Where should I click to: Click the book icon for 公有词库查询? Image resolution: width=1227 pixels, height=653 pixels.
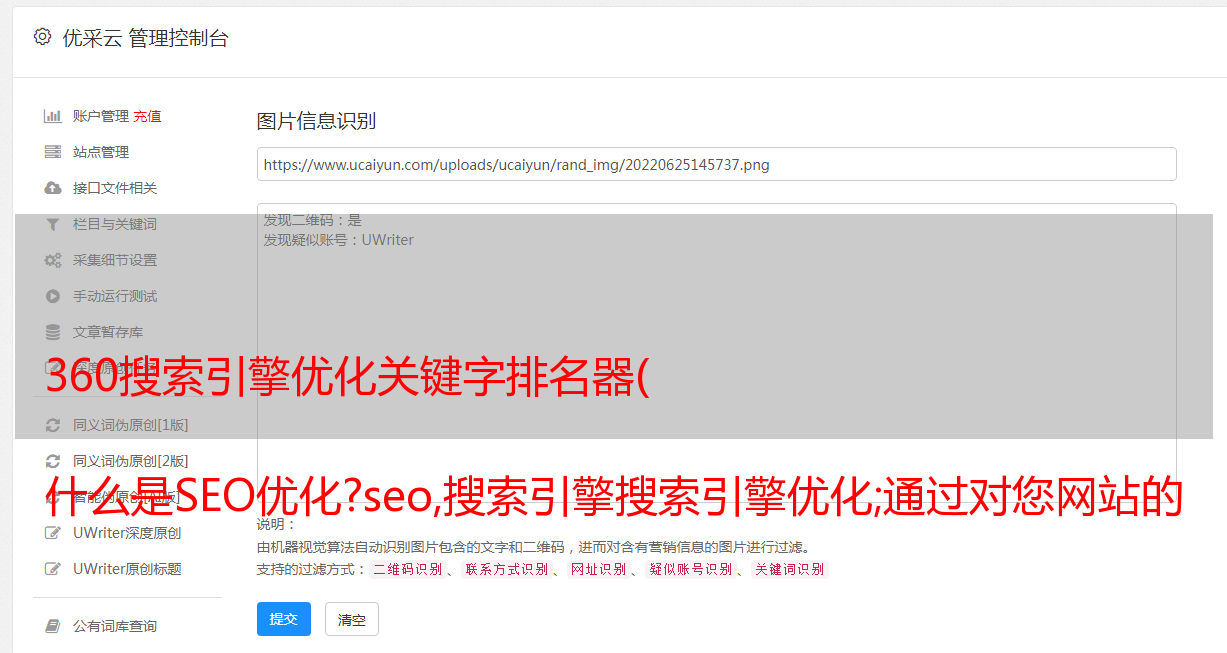coord(53,626)
